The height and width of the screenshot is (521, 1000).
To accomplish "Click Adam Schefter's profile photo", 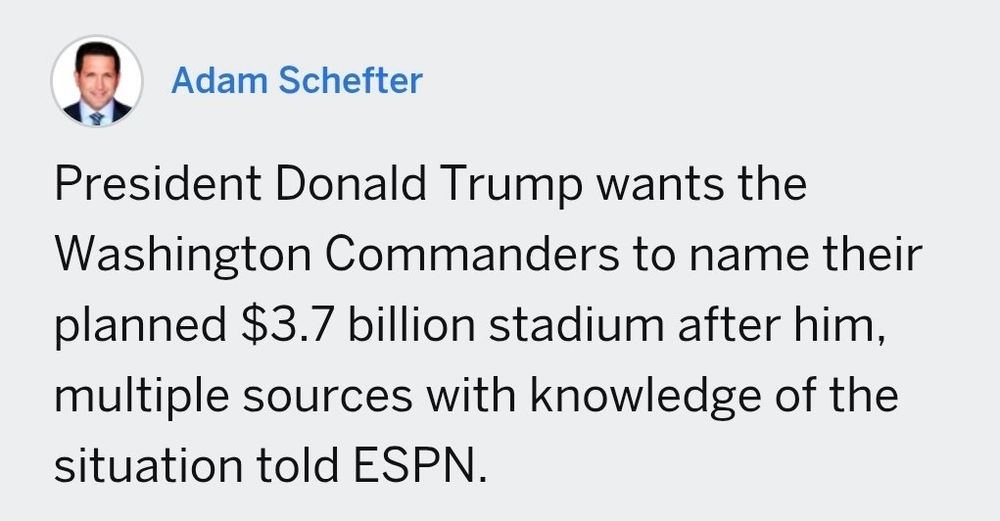I will 97,82.
